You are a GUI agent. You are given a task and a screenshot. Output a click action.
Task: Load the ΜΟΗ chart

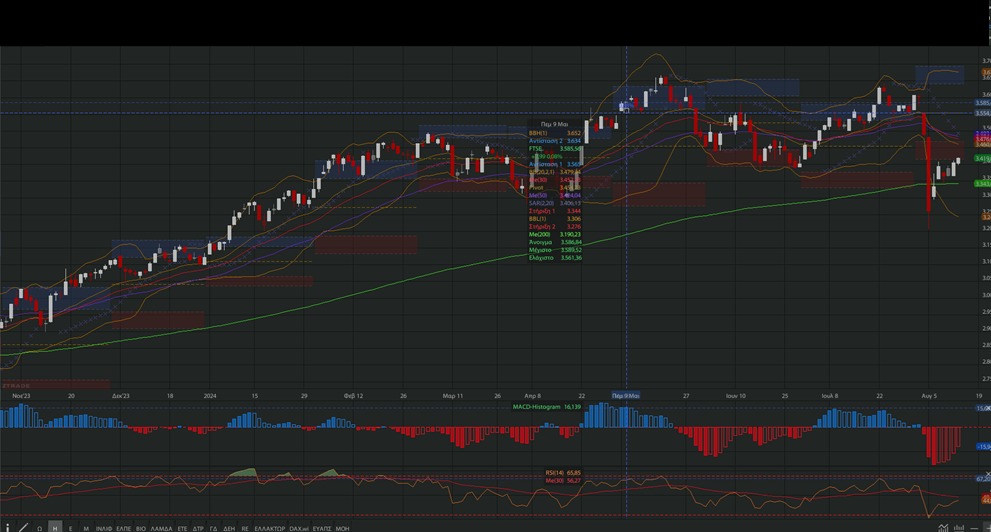click(342, 528)
